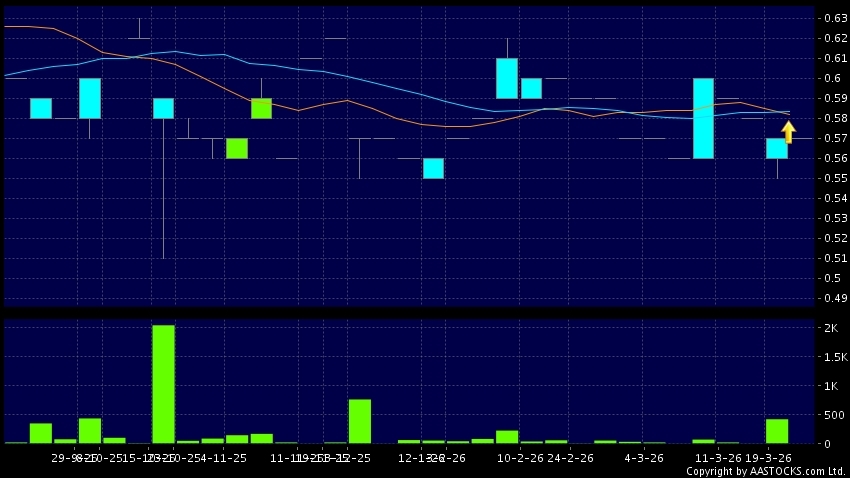Click the 0.63 price axis label

pyautogui.click(x=834, y=18)
